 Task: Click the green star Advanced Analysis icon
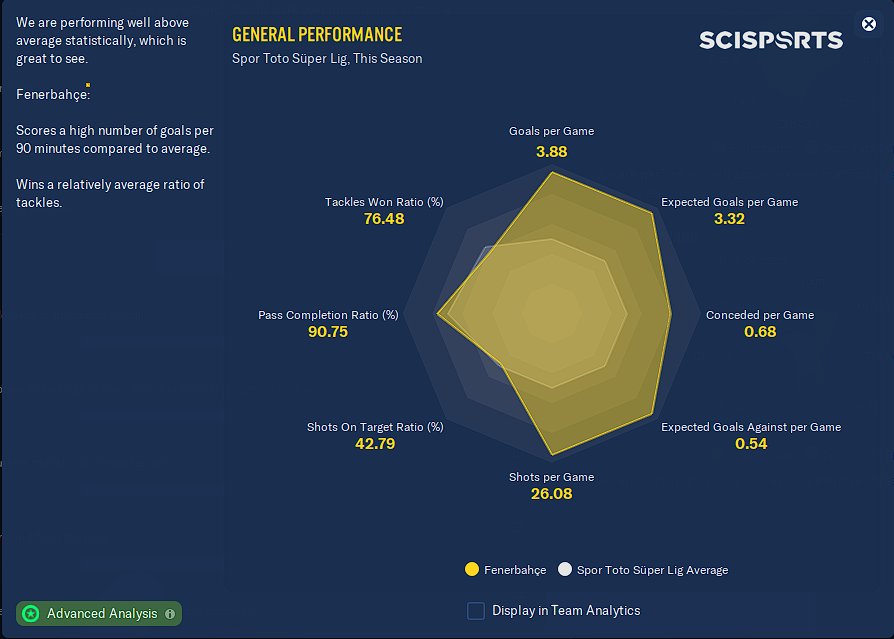31,613
